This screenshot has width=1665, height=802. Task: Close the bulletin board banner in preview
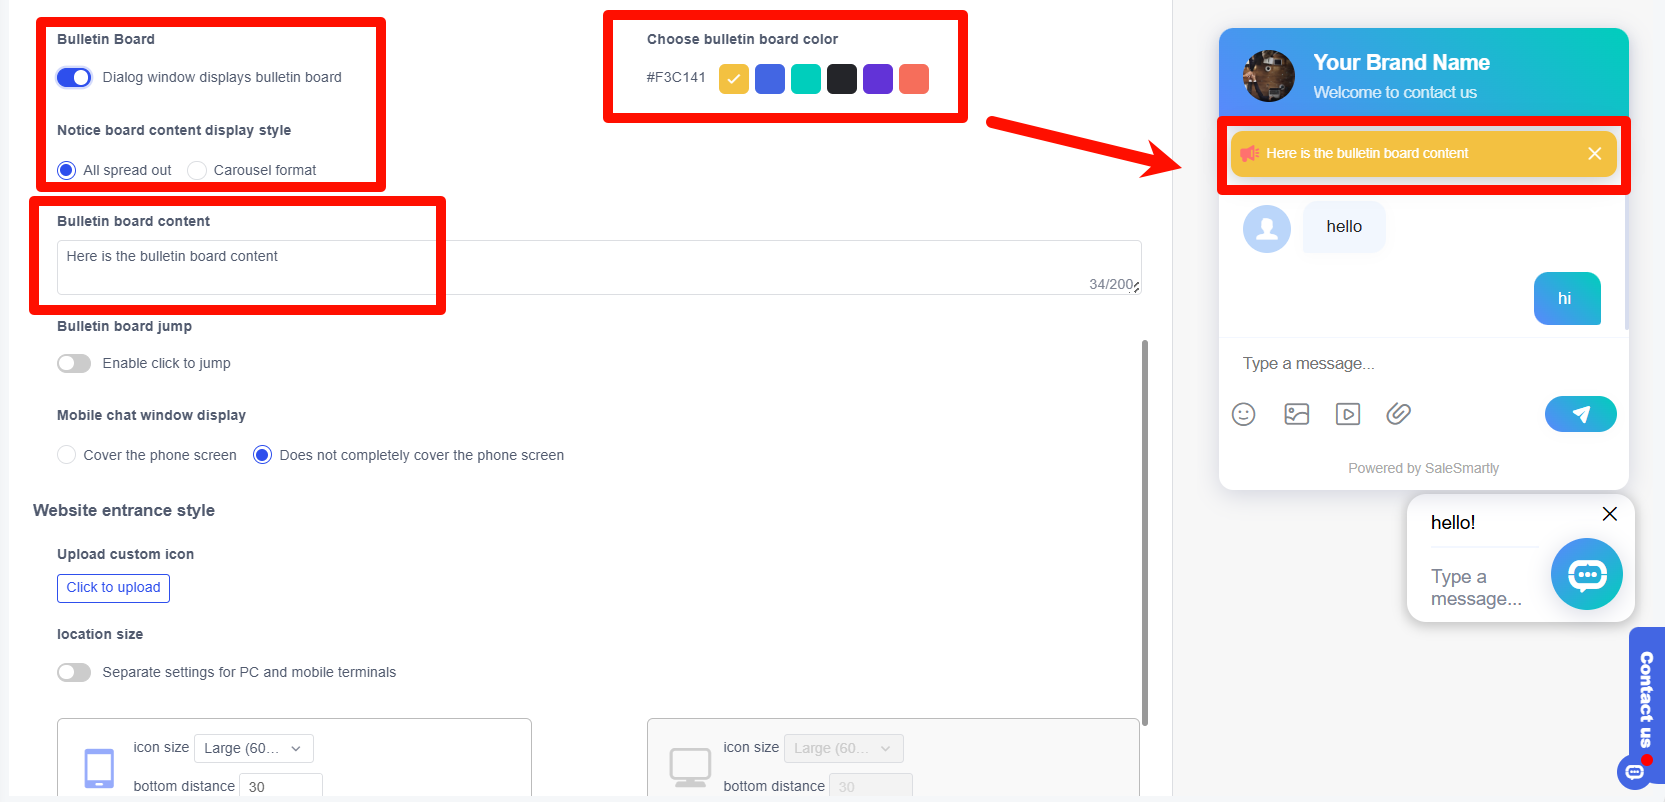pyautogui.click(x=1595, y=153)
